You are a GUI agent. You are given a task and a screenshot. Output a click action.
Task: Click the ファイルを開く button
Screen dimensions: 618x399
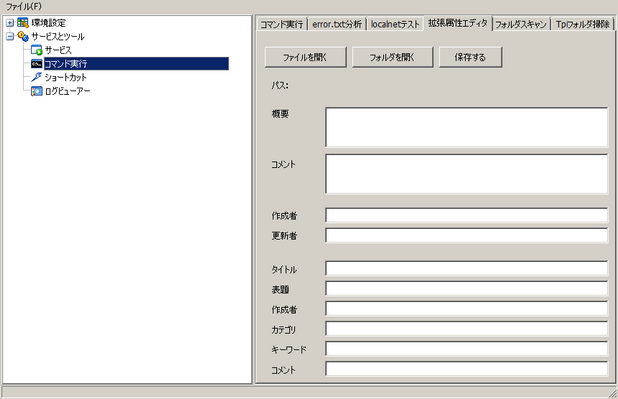305,57
